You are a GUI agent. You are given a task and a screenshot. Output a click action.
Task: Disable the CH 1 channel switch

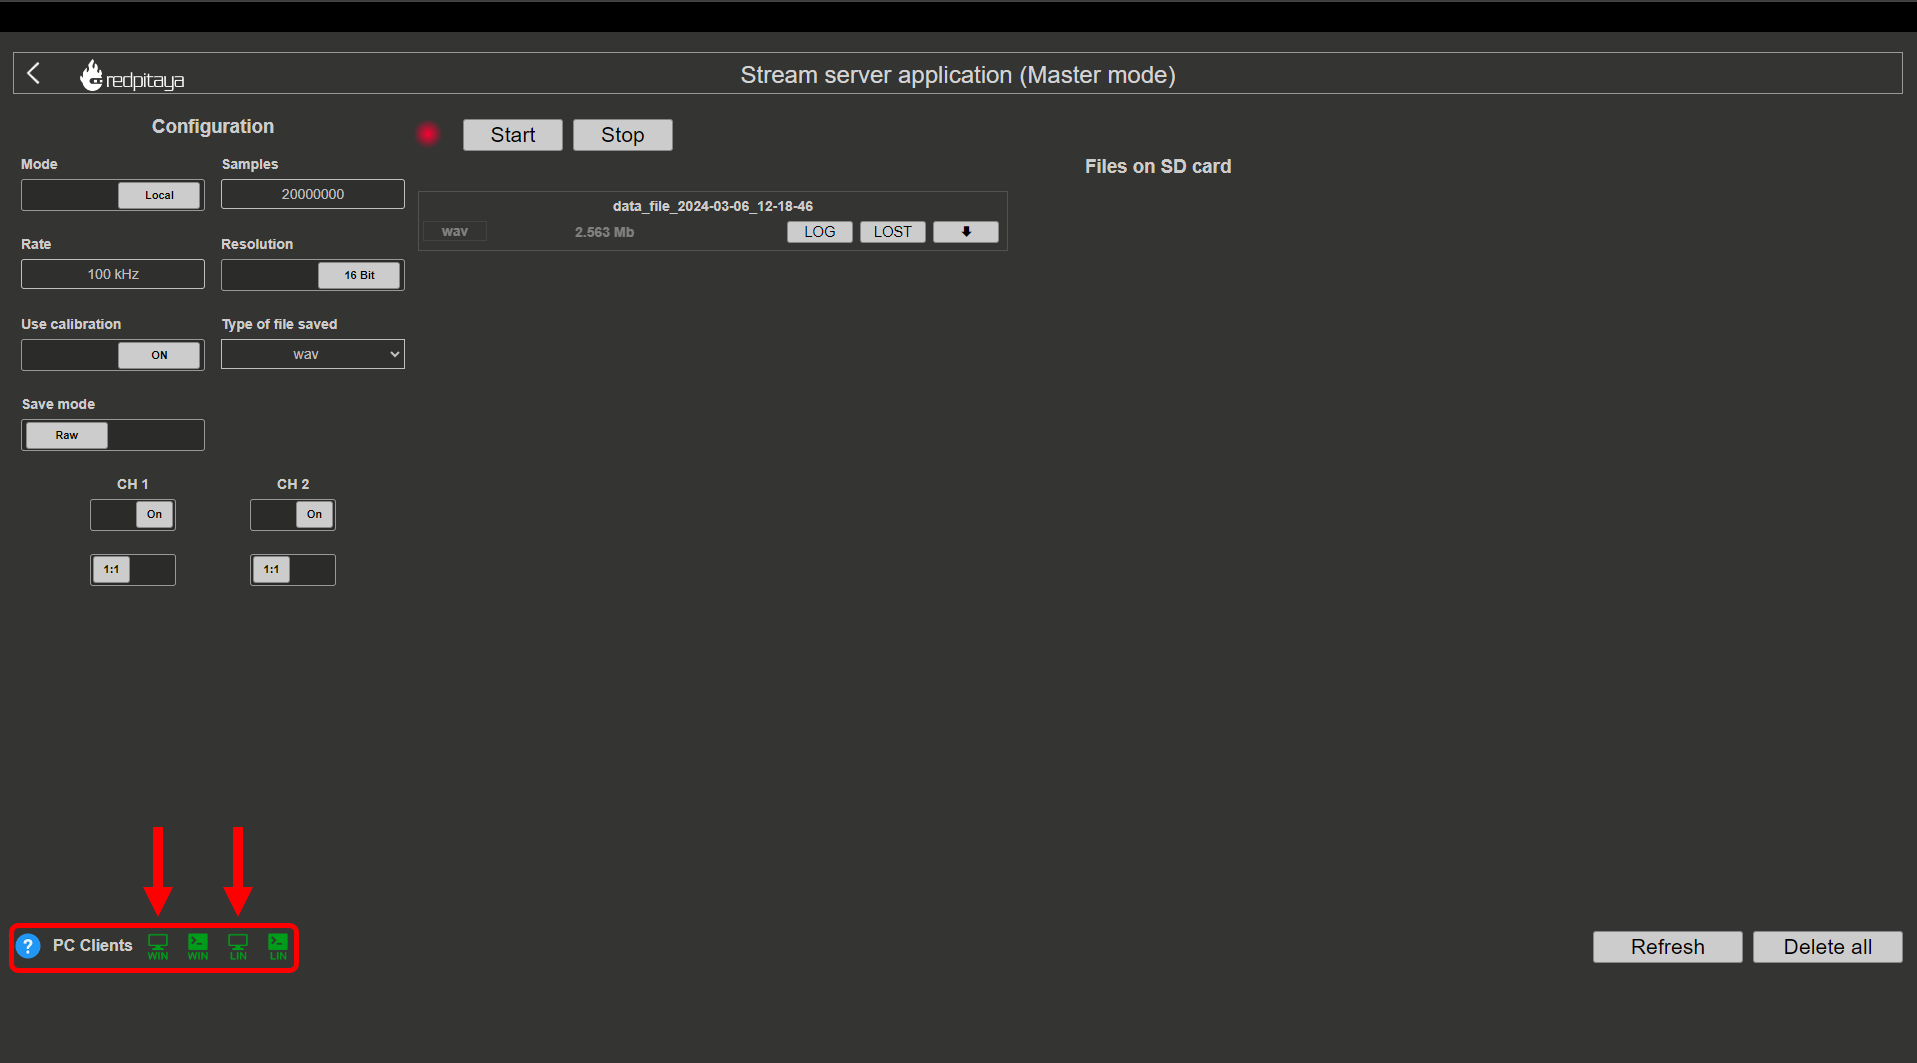(133, 515)
